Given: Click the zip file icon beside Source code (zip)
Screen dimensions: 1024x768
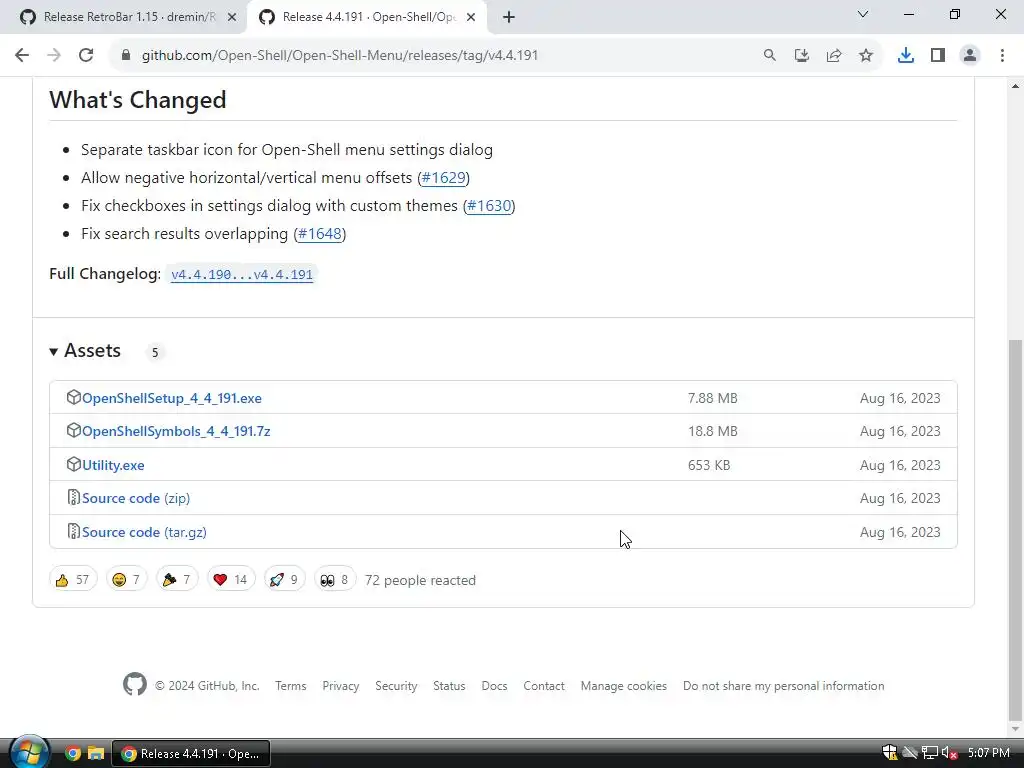Looking at the screenshot, I should (x=74, y=498).
